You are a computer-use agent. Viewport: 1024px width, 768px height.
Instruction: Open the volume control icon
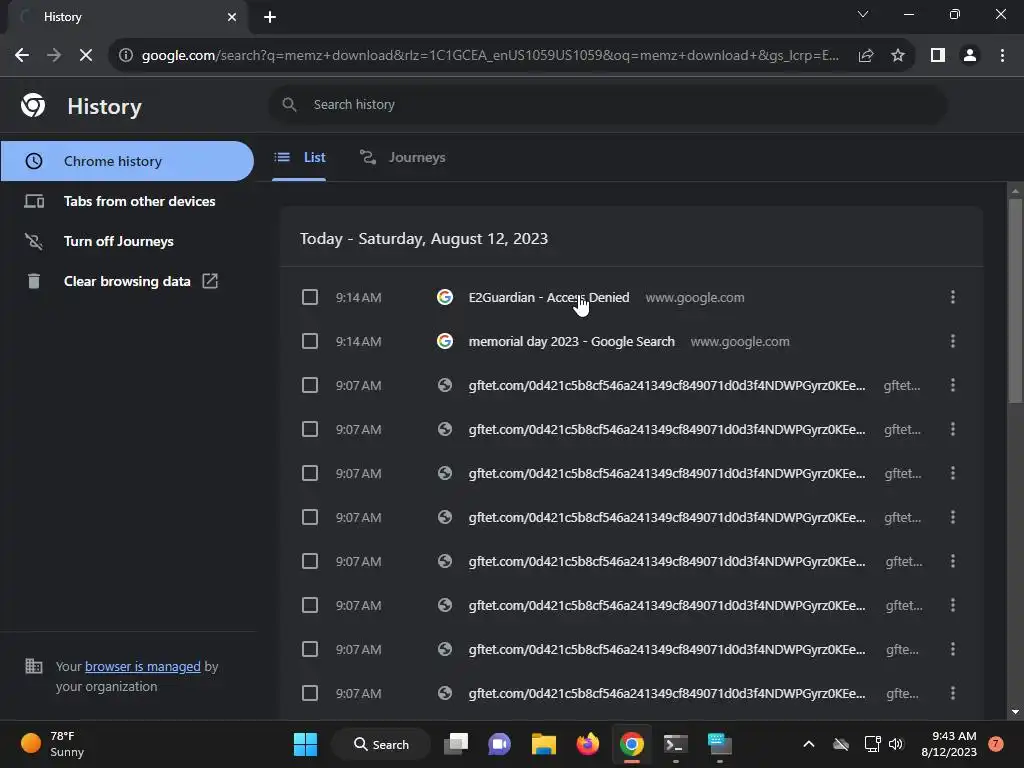point(896,744)
